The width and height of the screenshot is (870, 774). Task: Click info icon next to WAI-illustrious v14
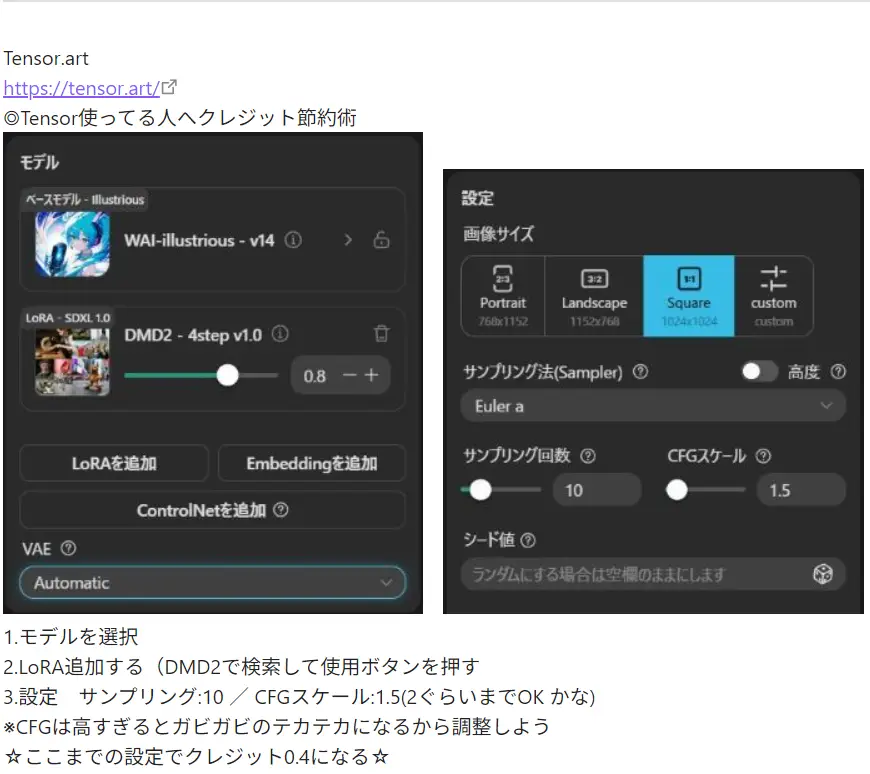coord(293,240)
